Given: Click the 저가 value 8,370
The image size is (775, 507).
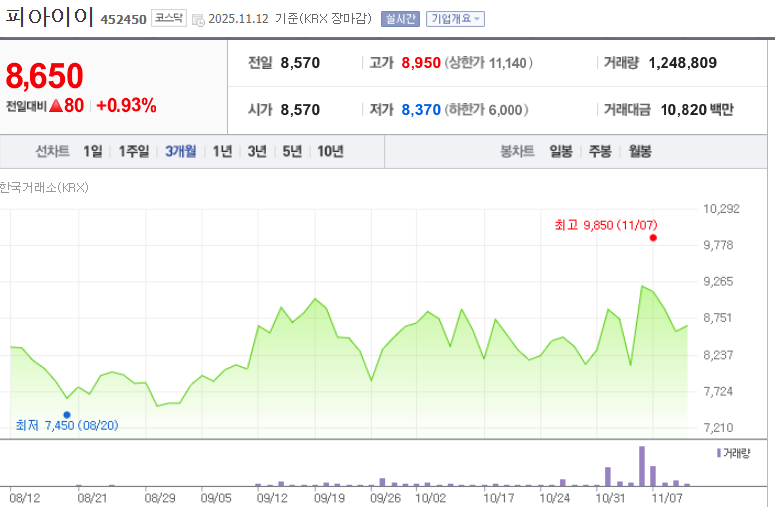Looking at the screenshot, I should 421,110.
